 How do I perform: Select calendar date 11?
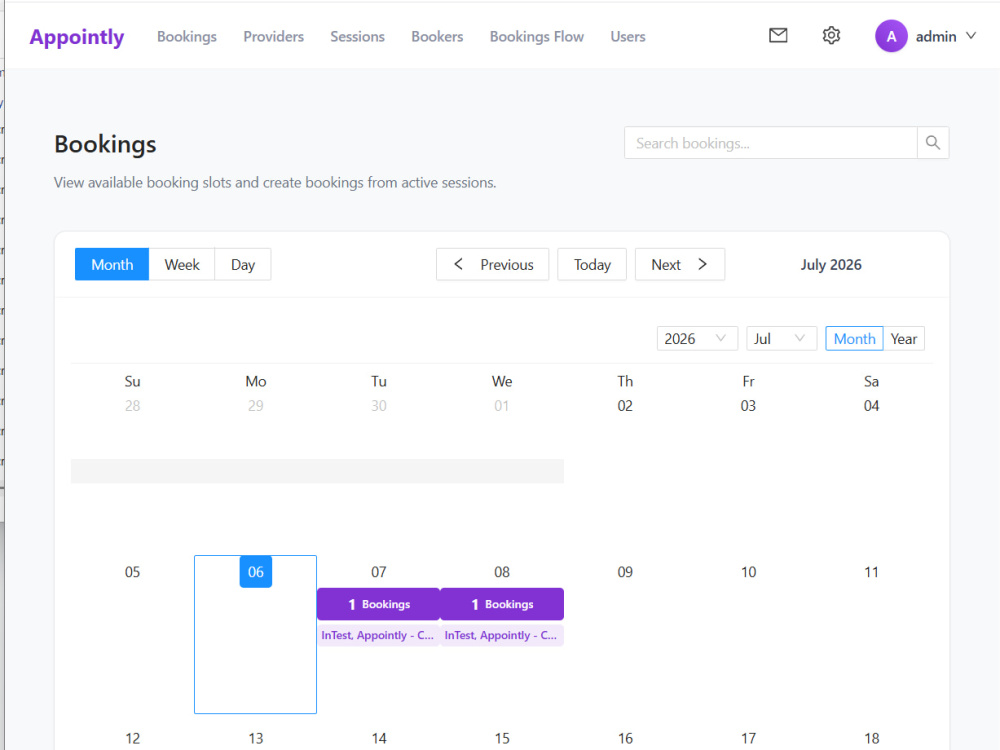click(x=871, y=572)
